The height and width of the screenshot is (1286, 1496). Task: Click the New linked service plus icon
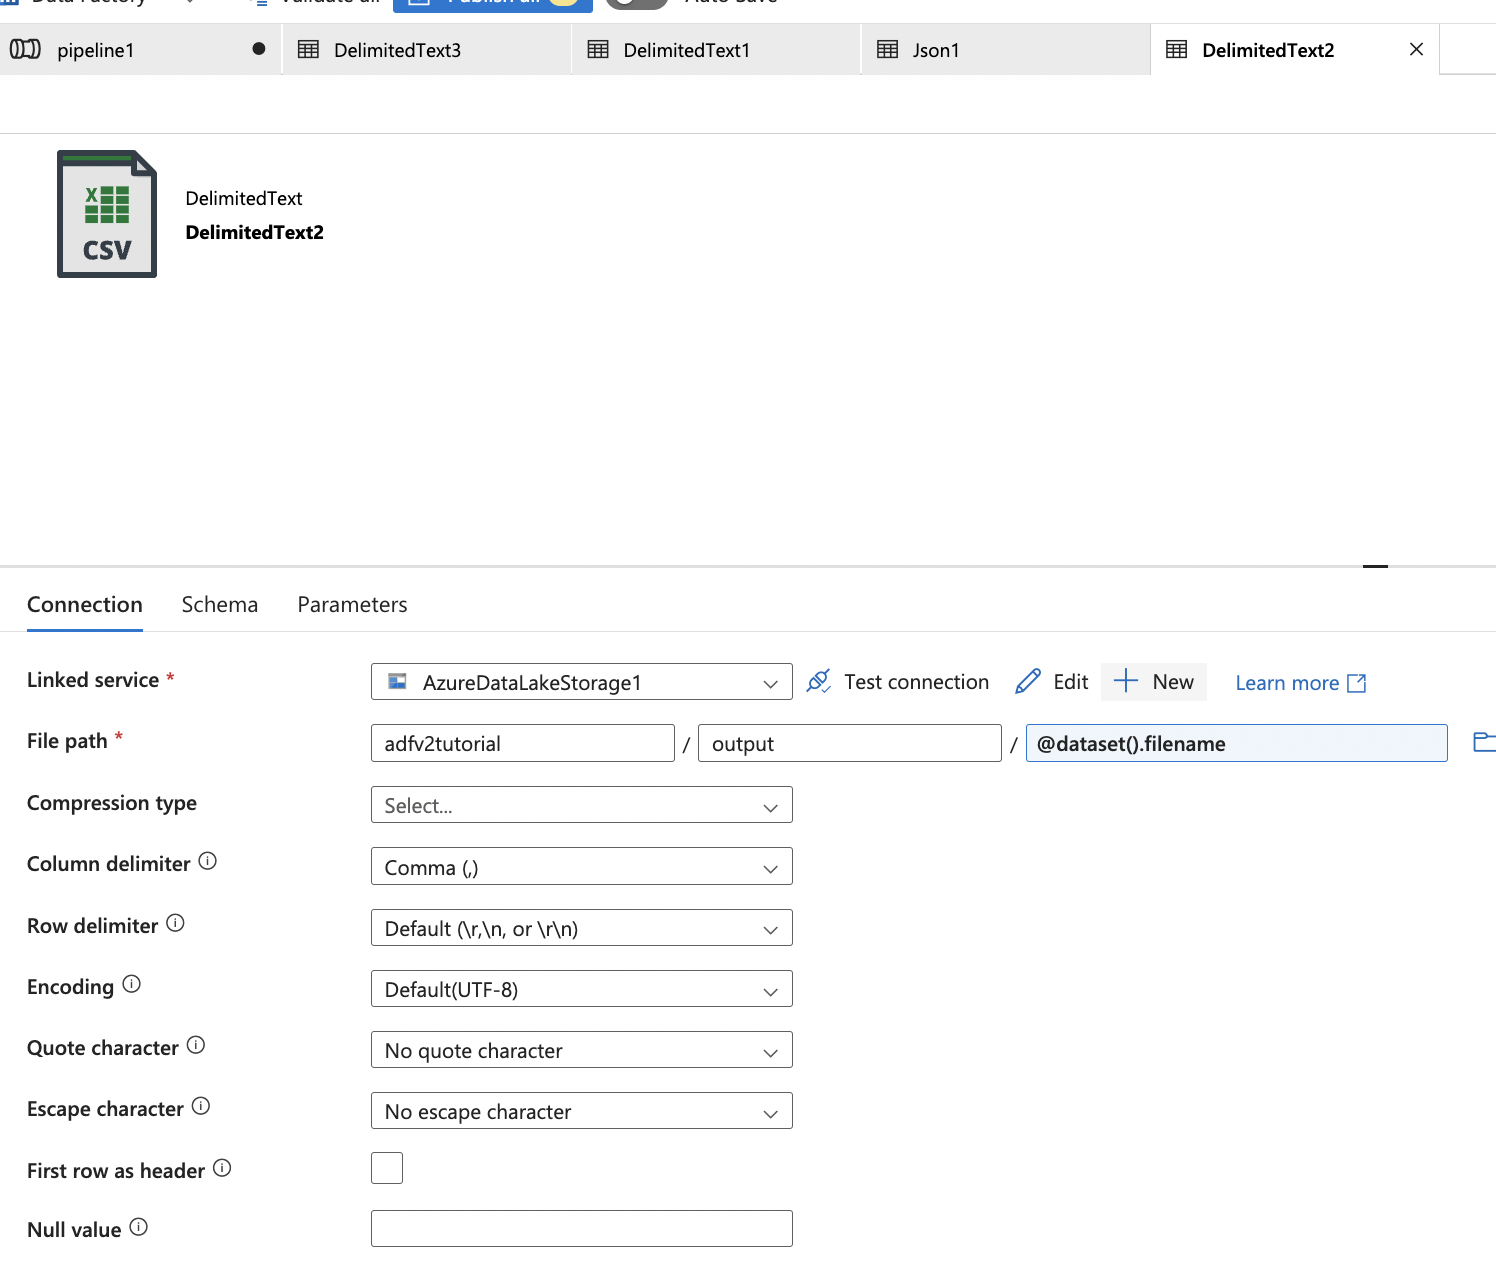pos(1125,681)
